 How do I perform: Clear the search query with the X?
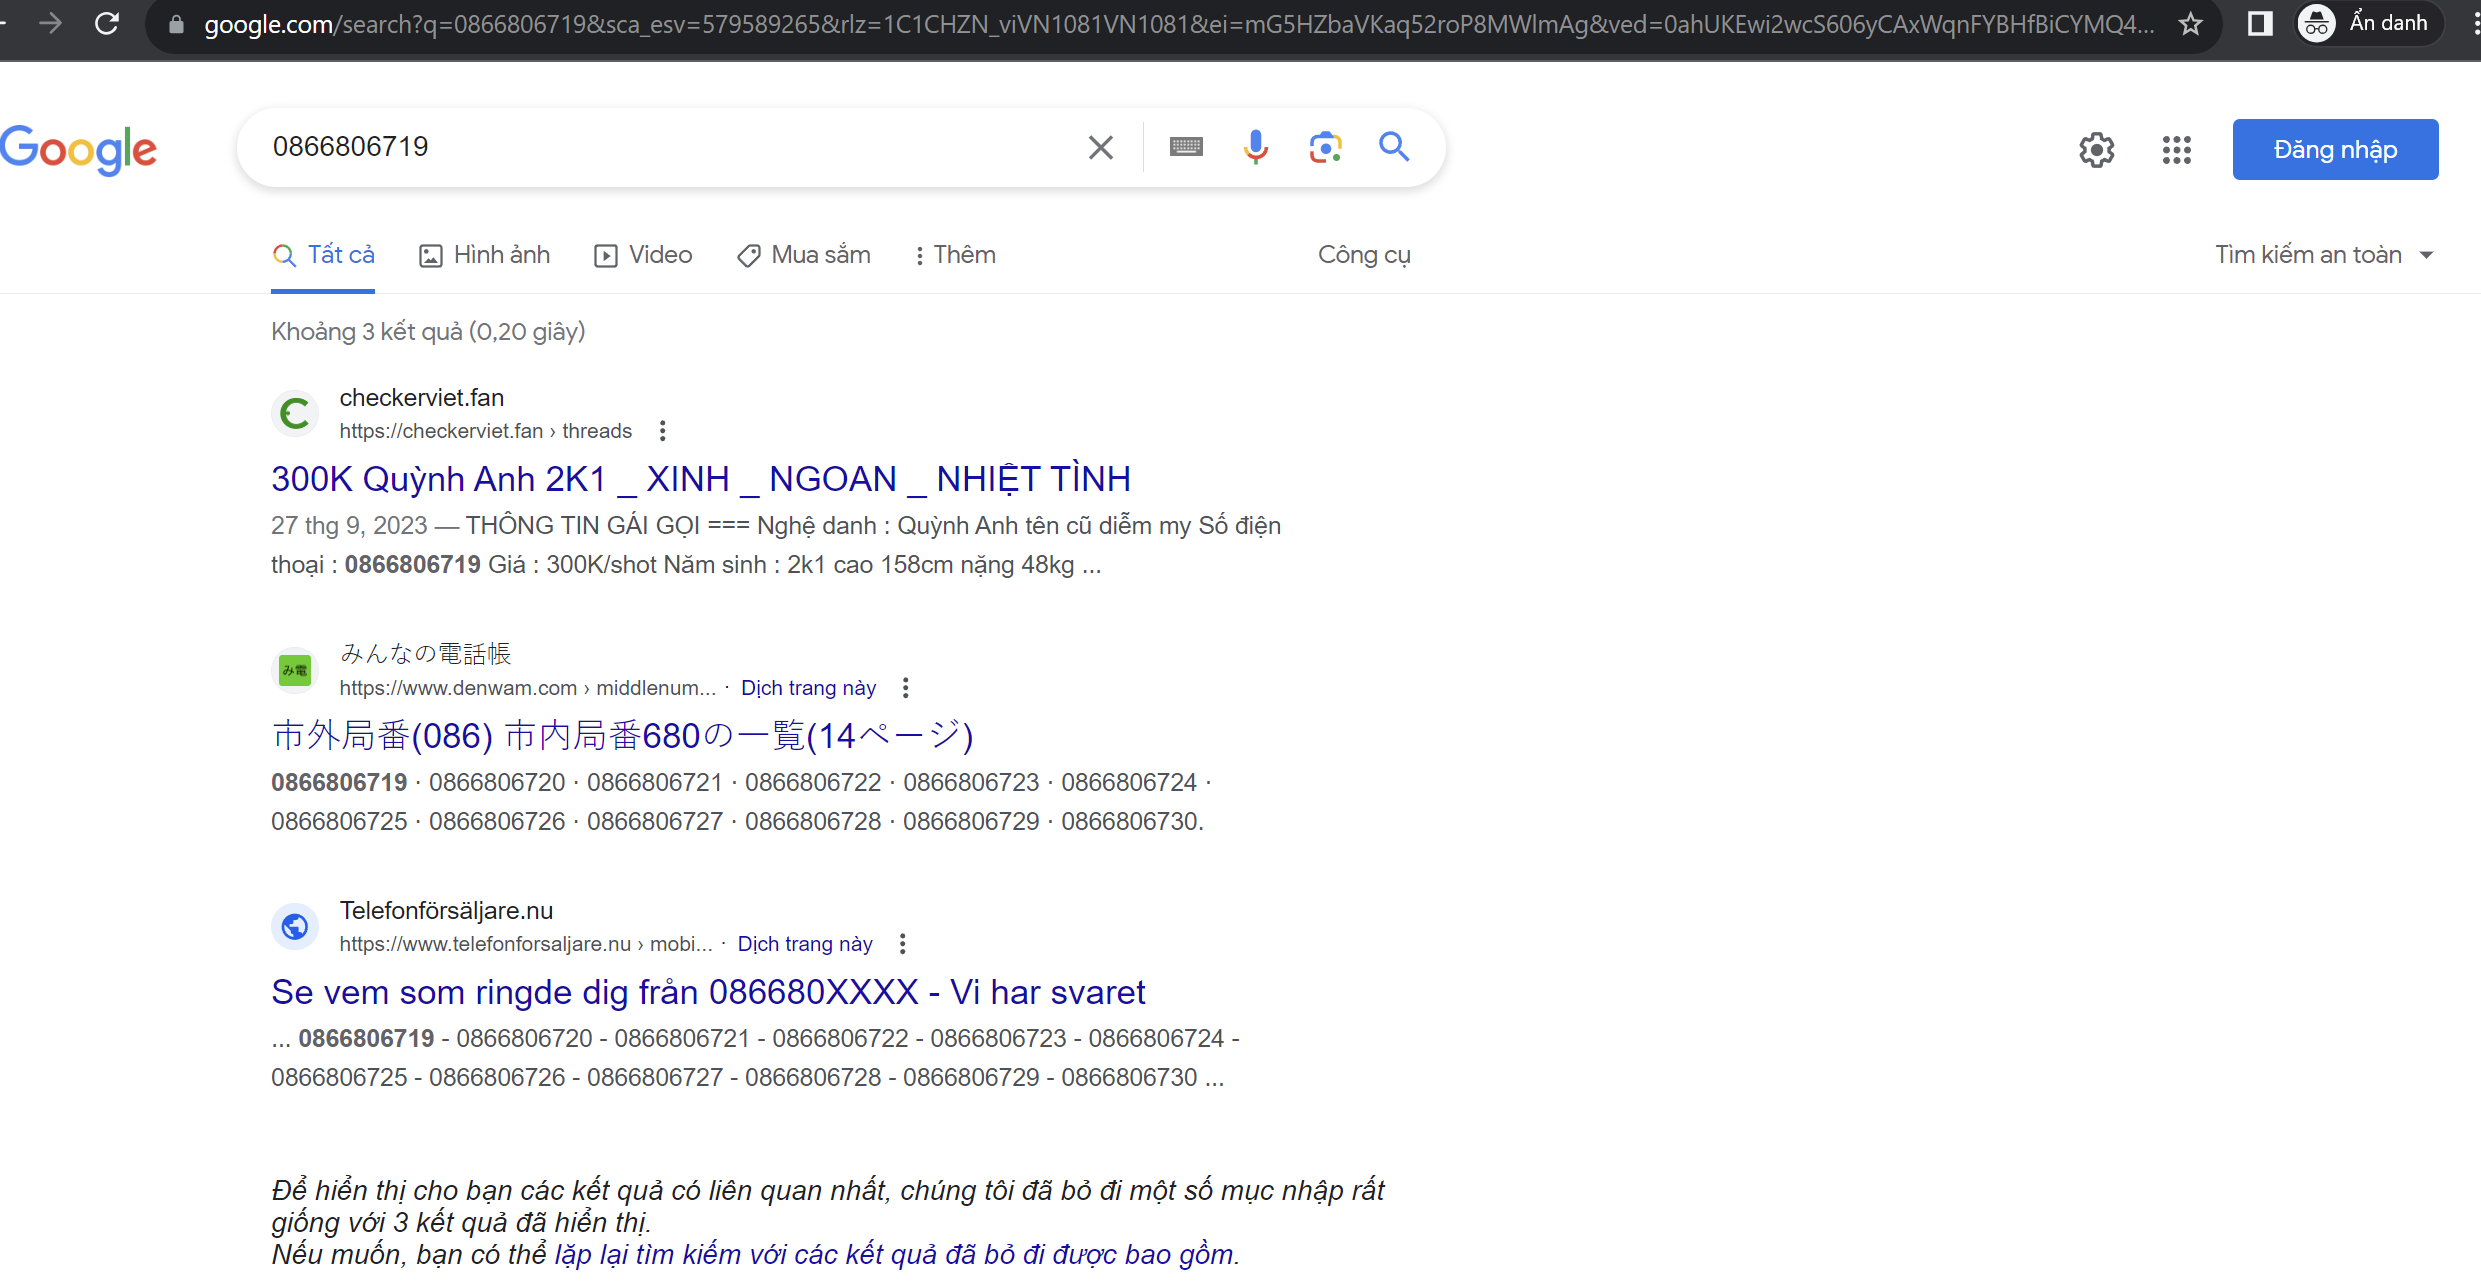point(1100,147)
